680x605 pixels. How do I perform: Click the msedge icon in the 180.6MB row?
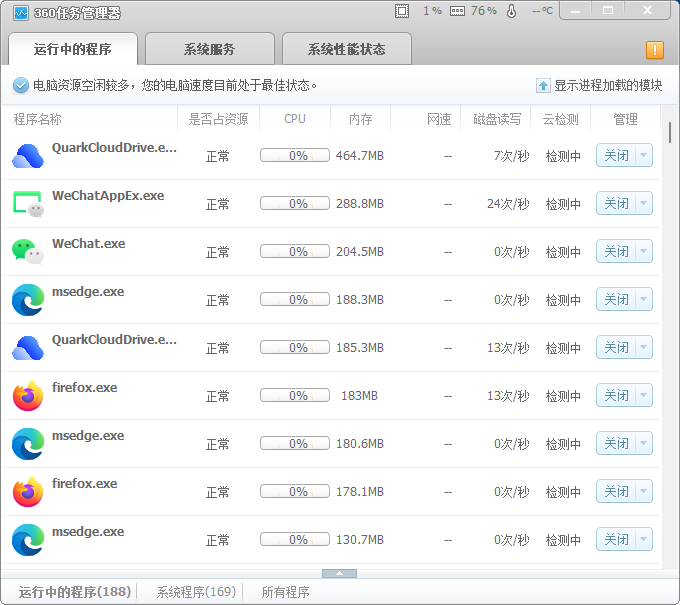(x=28, y=444)
